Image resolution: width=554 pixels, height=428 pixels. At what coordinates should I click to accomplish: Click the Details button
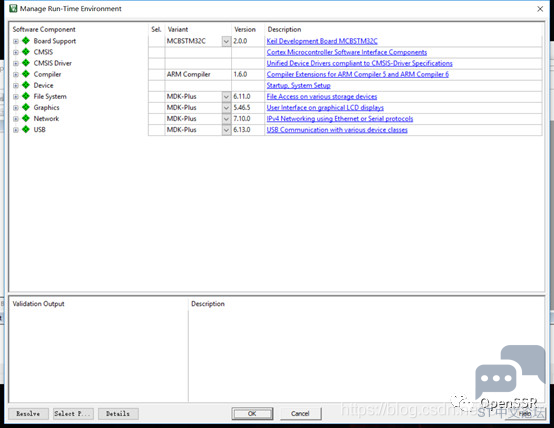click(x=118, y=414)
